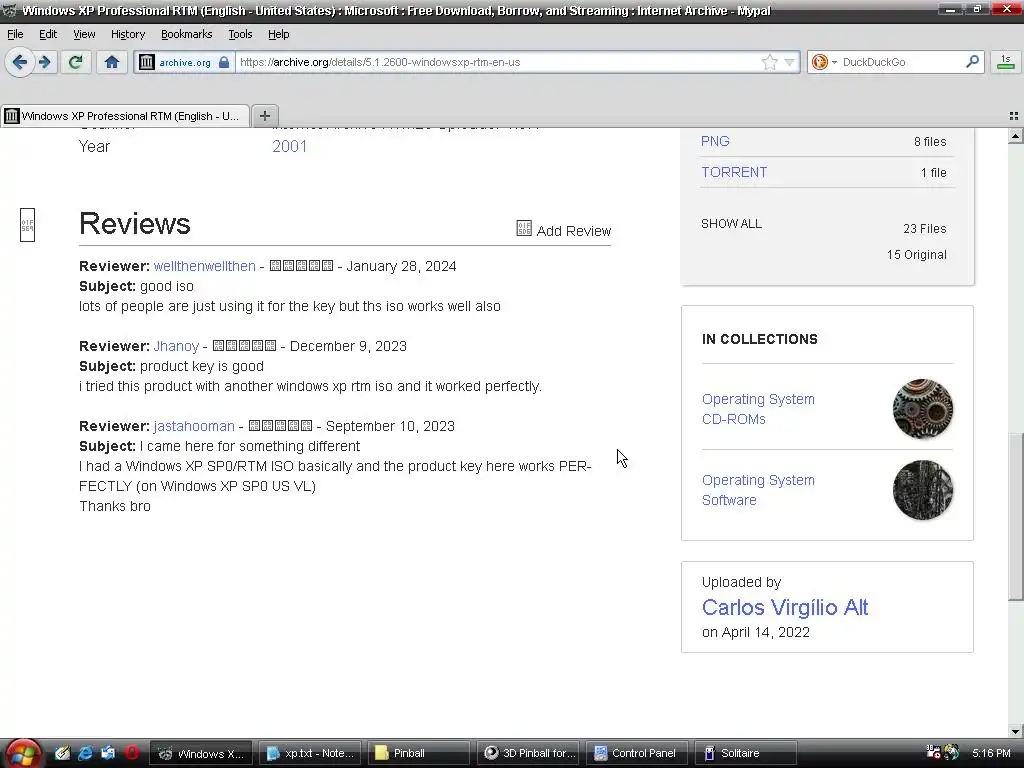Open the URL history dropdown arrow
This screenshot has width=1024, height=768.
790,62
